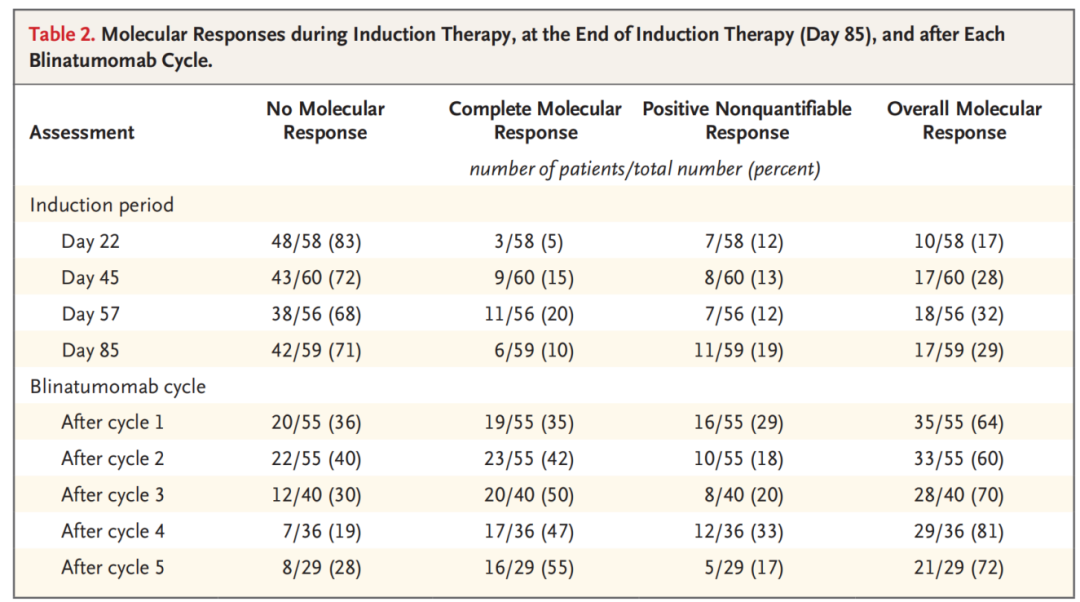Click the "No Molecular Response" column header

coord(325,121)
